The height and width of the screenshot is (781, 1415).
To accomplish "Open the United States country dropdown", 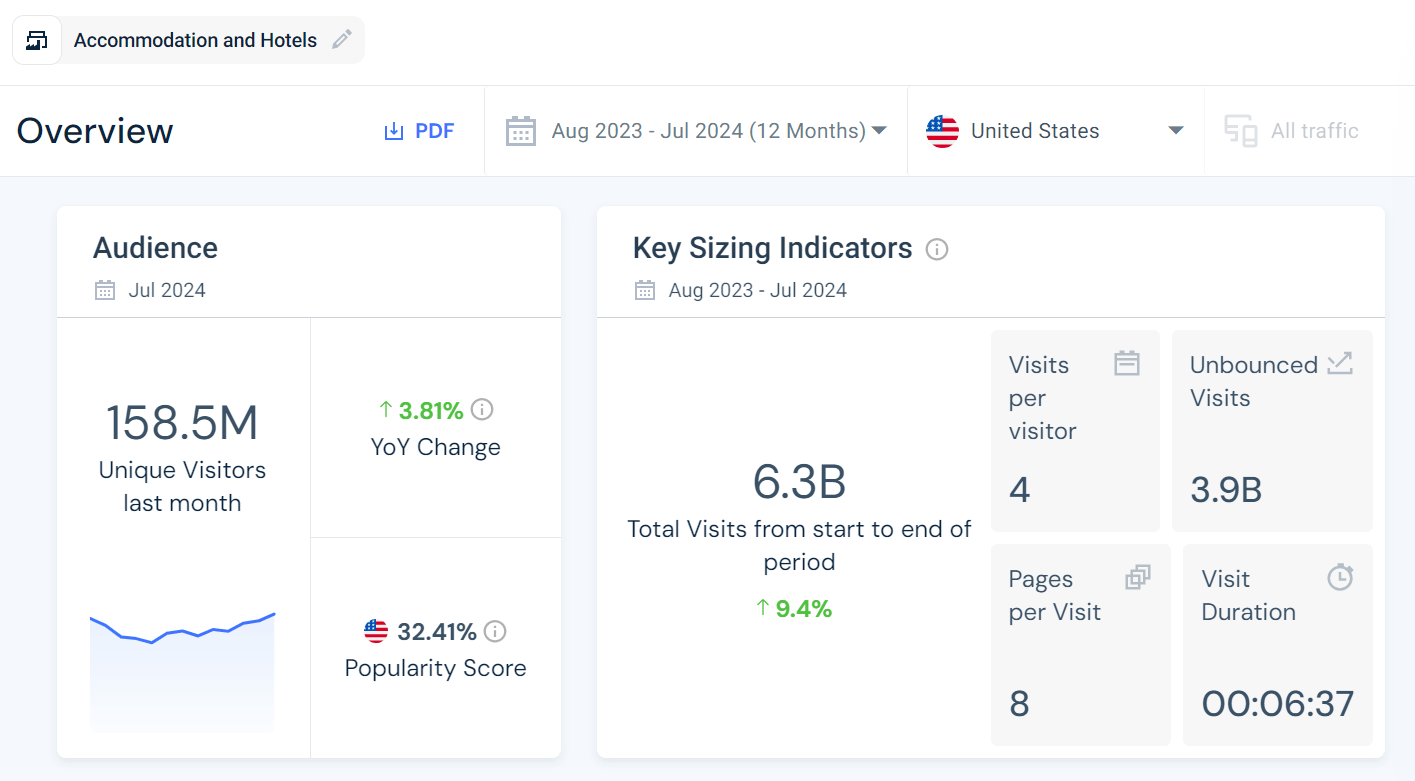I will pyautogui.click(x=1176, y=131).
